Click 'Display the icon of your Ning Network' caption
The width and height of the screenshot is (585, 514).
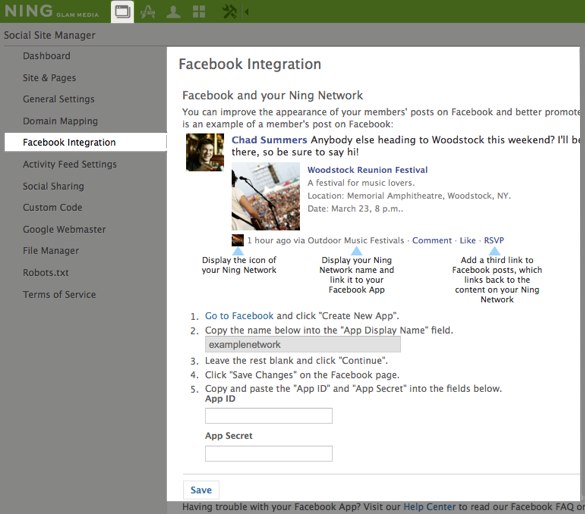click(x=239, y=265)
